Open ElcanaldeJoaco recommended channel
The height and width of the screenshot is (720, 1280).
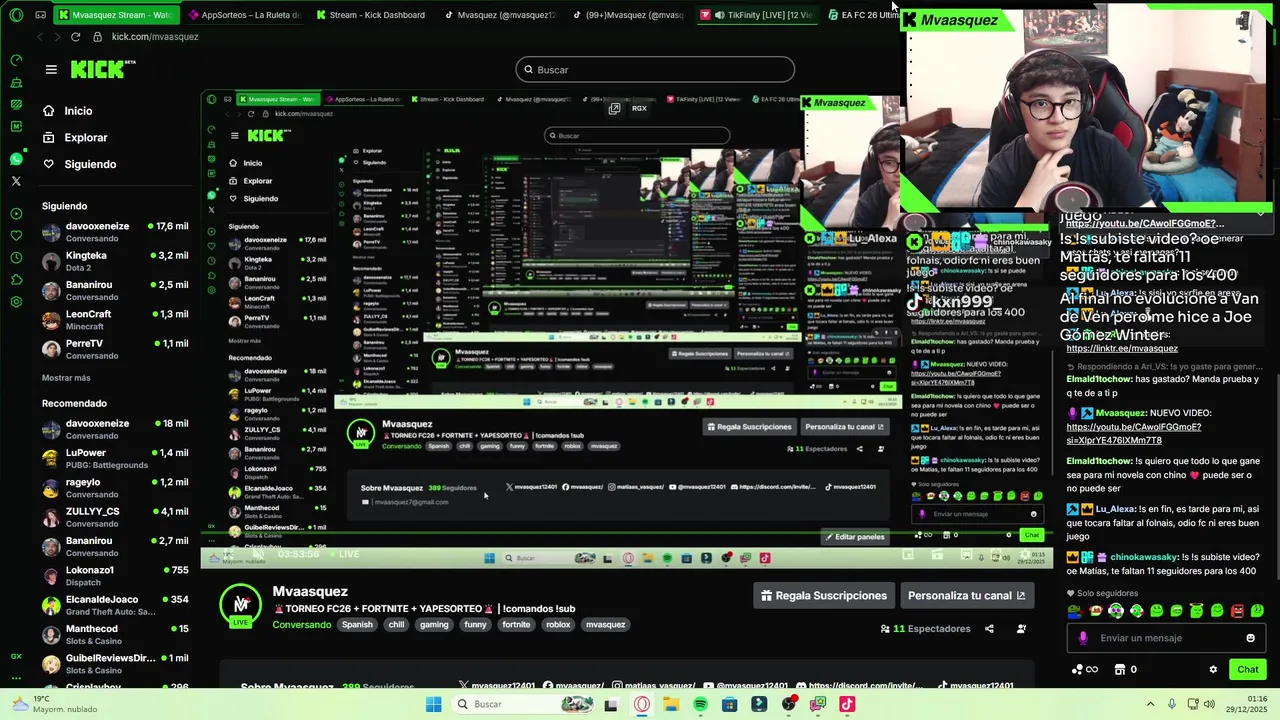115,605
